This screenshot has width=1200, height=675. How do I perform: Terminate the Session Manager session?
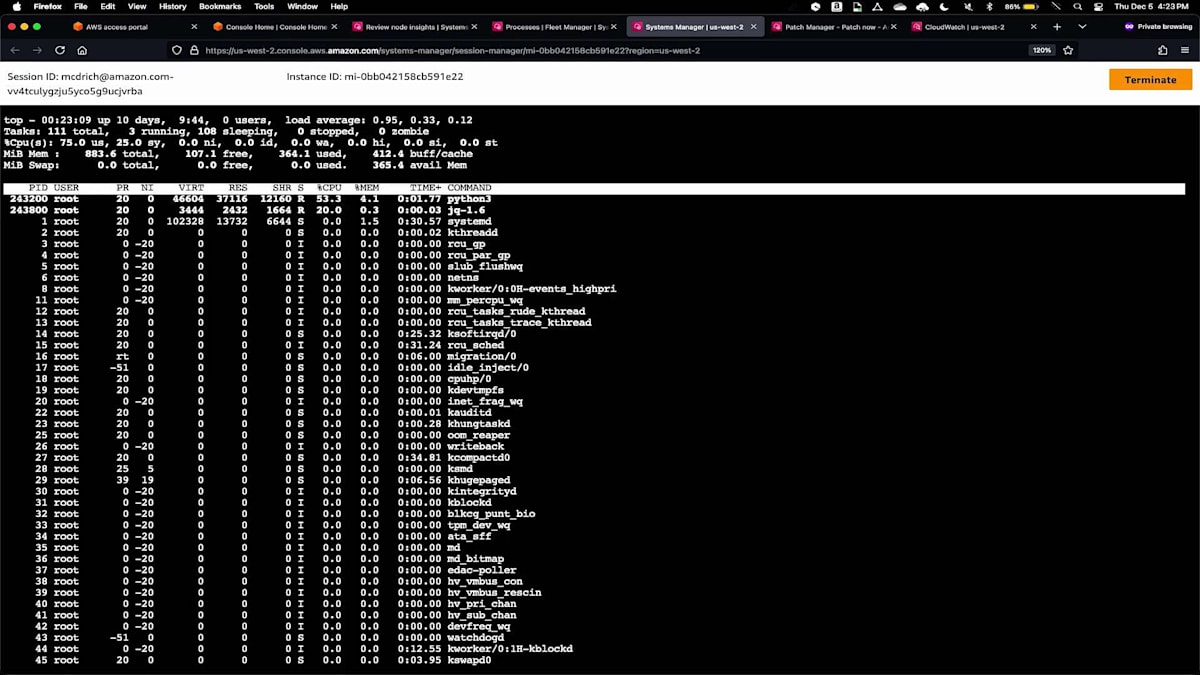click(x=1150, y=80)
